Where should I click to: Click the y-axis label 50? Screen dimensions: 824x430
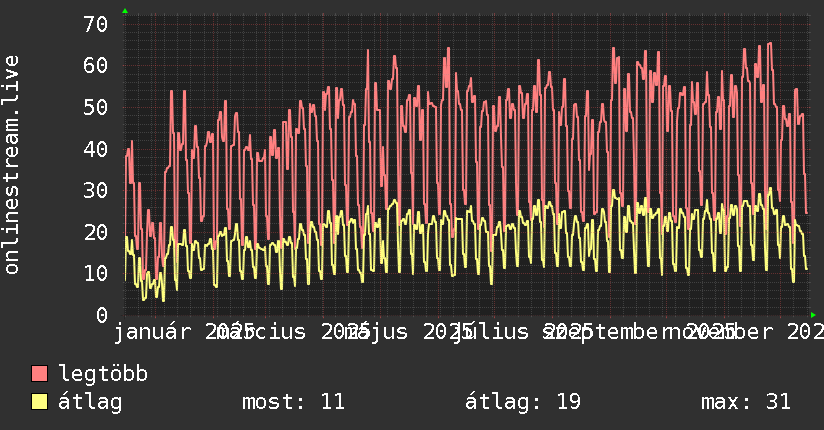click(x=96, y=107)
